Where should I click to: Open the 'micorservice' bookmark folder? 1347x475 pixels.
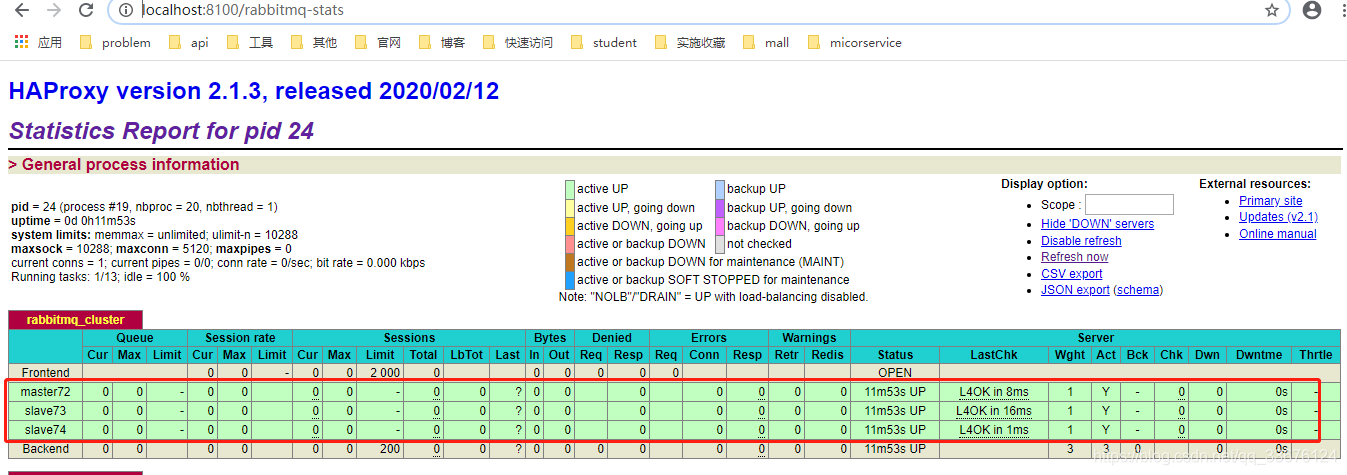pyautogui.click(x=854, y=42)
